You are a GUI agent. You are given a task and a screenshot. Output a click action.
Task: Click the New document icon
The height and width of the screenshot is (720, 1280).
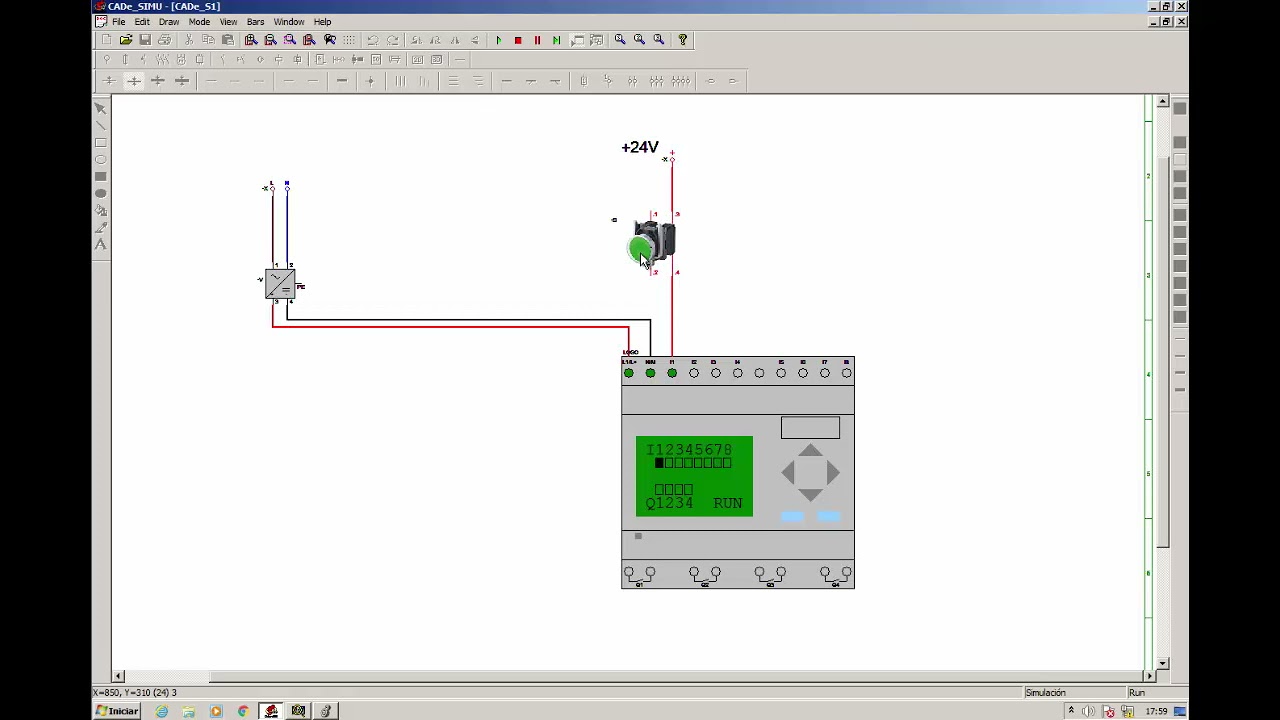pos(106,40)
